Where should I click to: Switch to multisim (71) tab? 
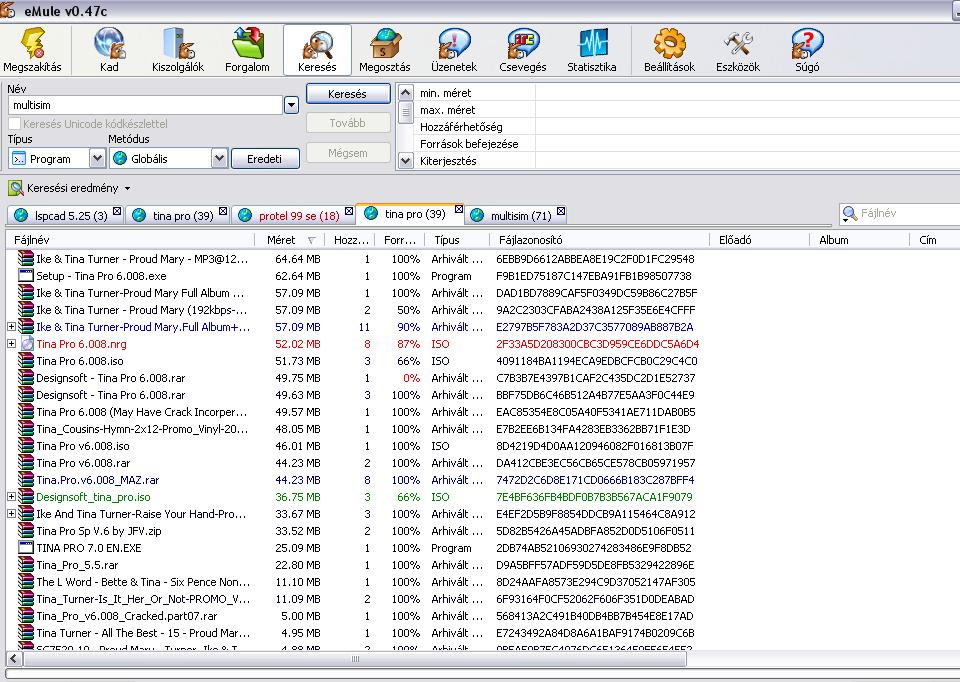point(517,215)
